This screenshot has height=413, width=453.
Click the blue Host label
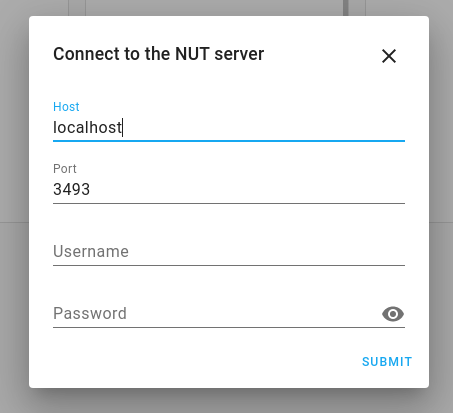pos(66,107)
